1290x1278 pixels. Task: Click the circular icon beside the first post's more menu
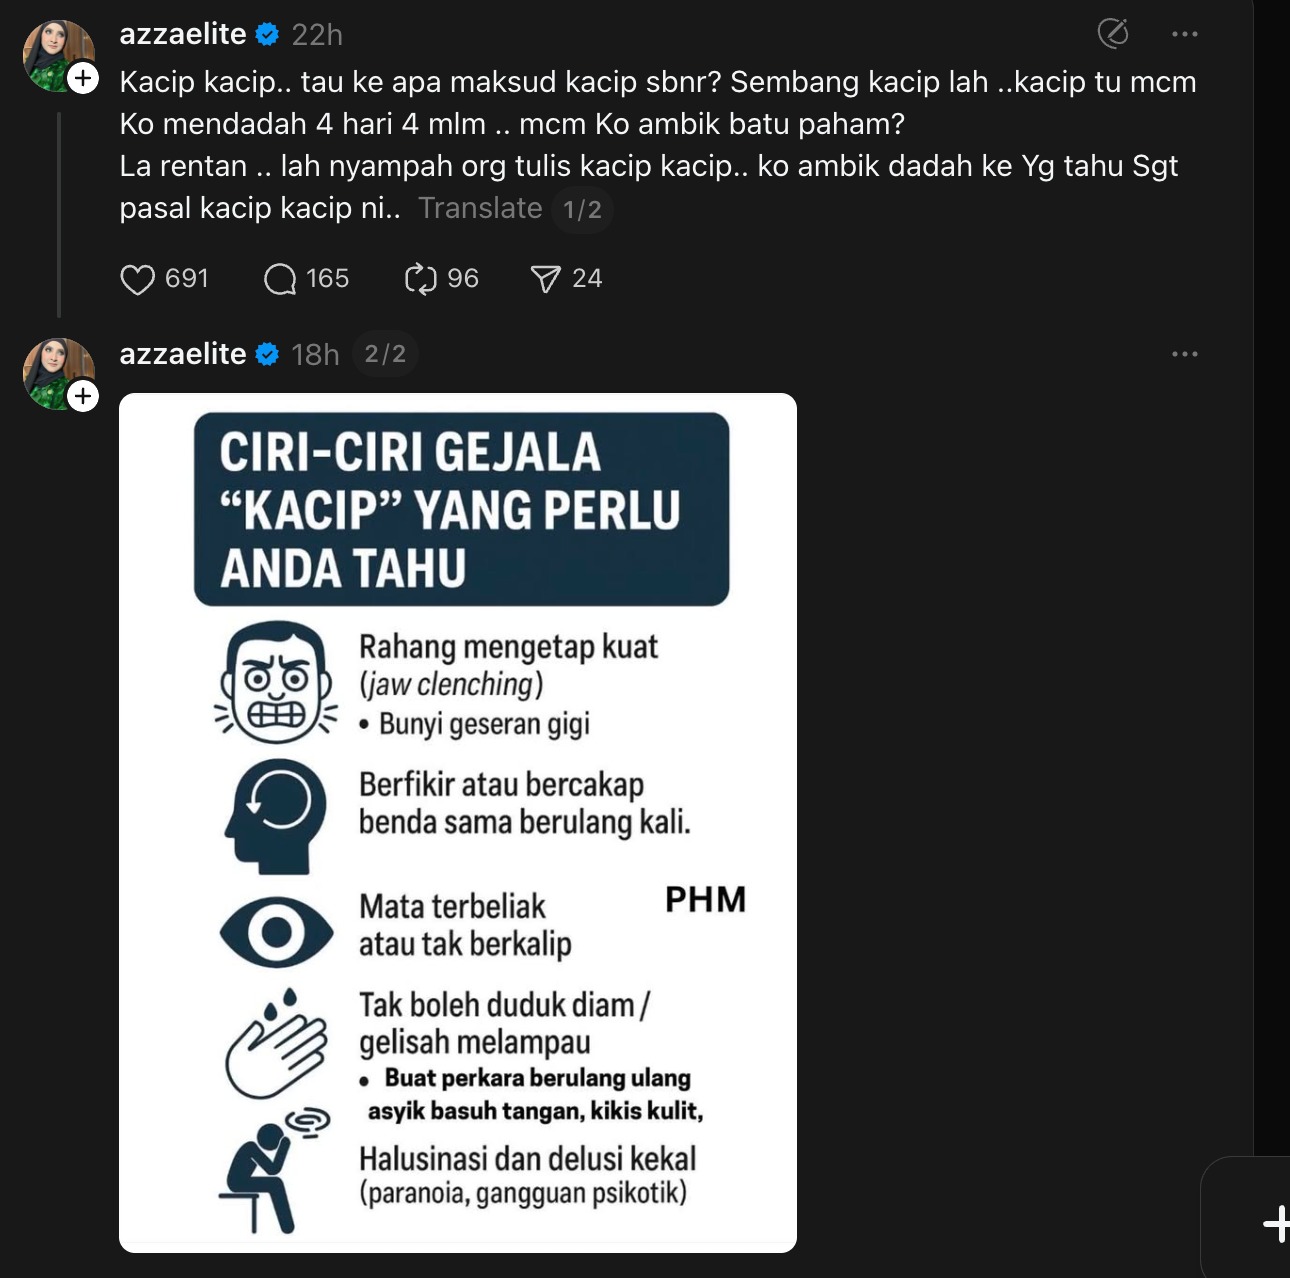pyautogui.click(x=1113, y=34)
